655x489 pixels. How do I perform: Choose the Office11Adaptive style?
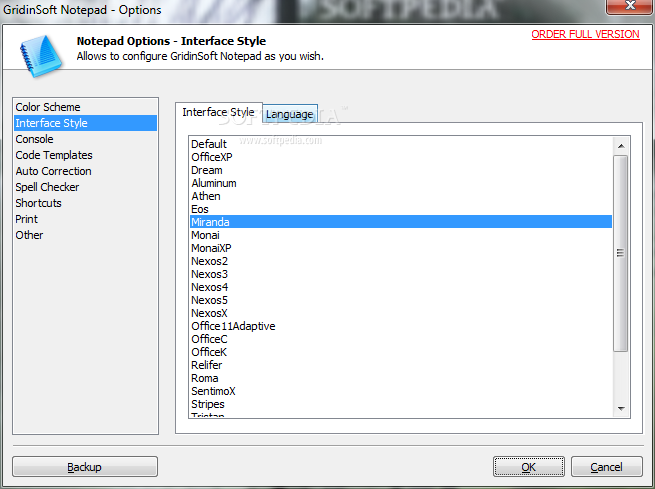click(401, 326)
